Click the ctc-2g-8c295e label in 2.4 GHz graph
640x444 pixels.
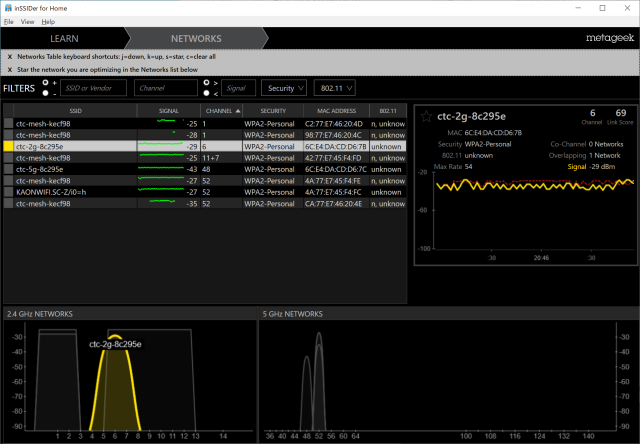click(x=115, y=344)
